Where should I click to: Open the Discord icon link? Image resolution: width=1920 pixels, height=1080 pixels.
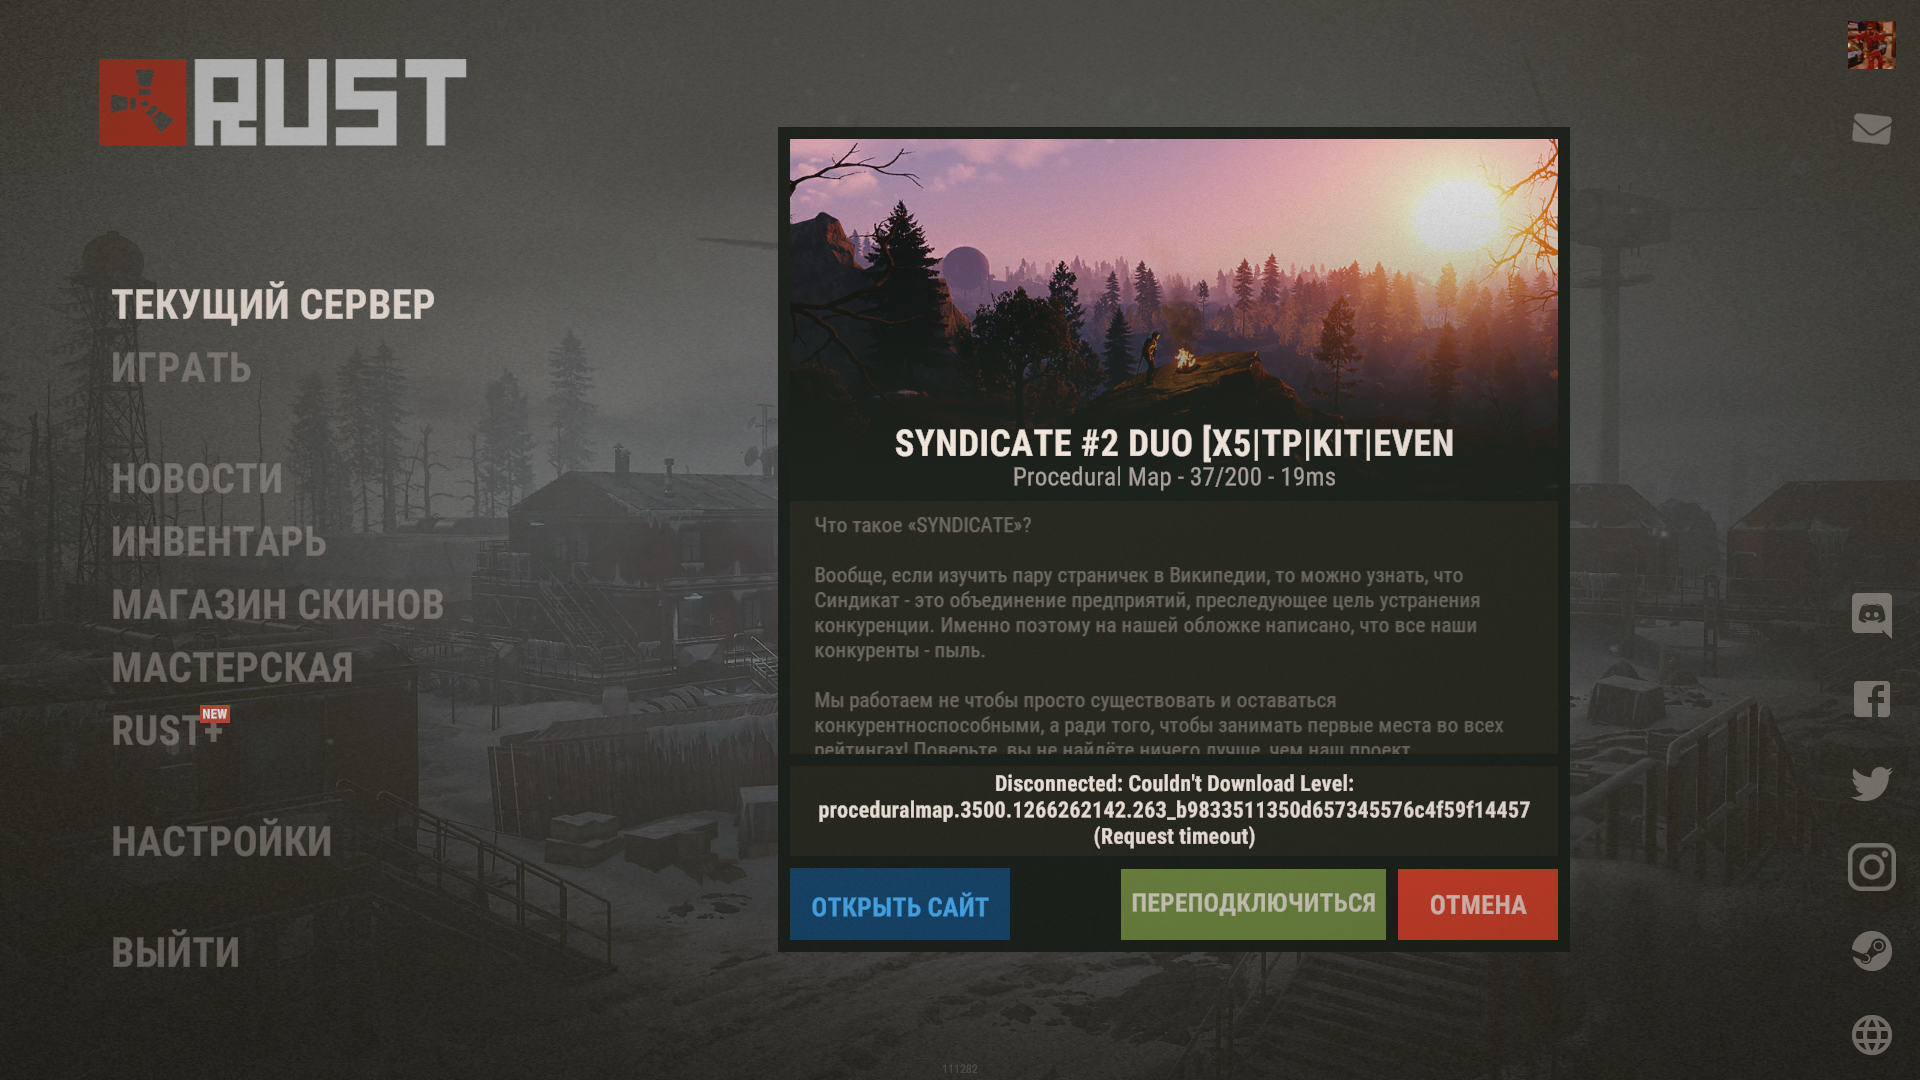[1871, 615]
